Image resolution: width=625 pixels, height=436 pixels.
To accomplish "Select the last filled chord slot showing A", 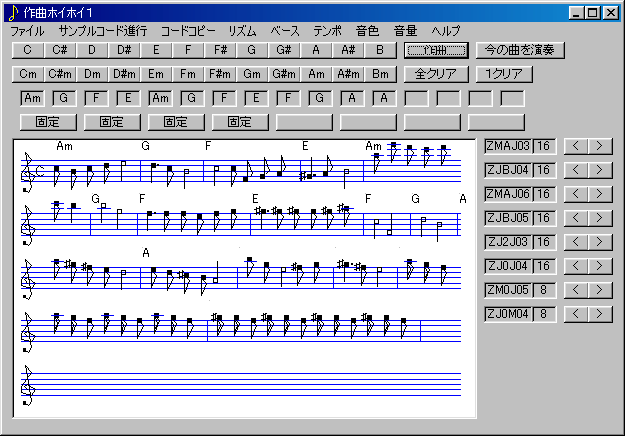I will tap(384, 98).
